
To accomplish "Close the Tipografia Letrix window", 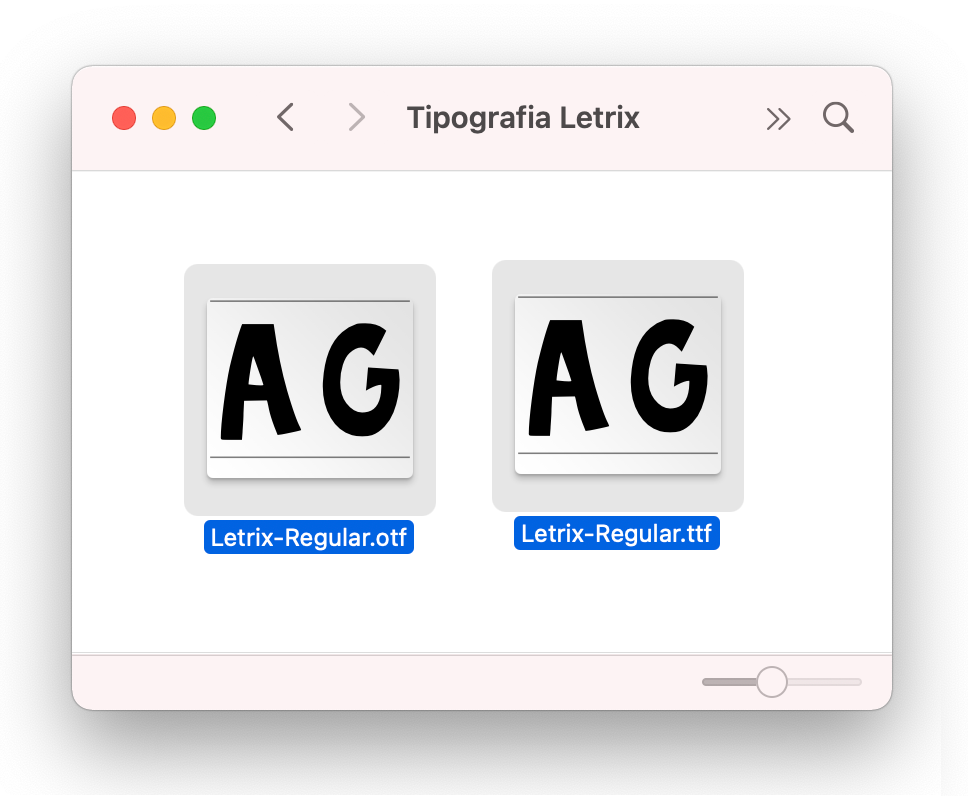I will point(124,118).
